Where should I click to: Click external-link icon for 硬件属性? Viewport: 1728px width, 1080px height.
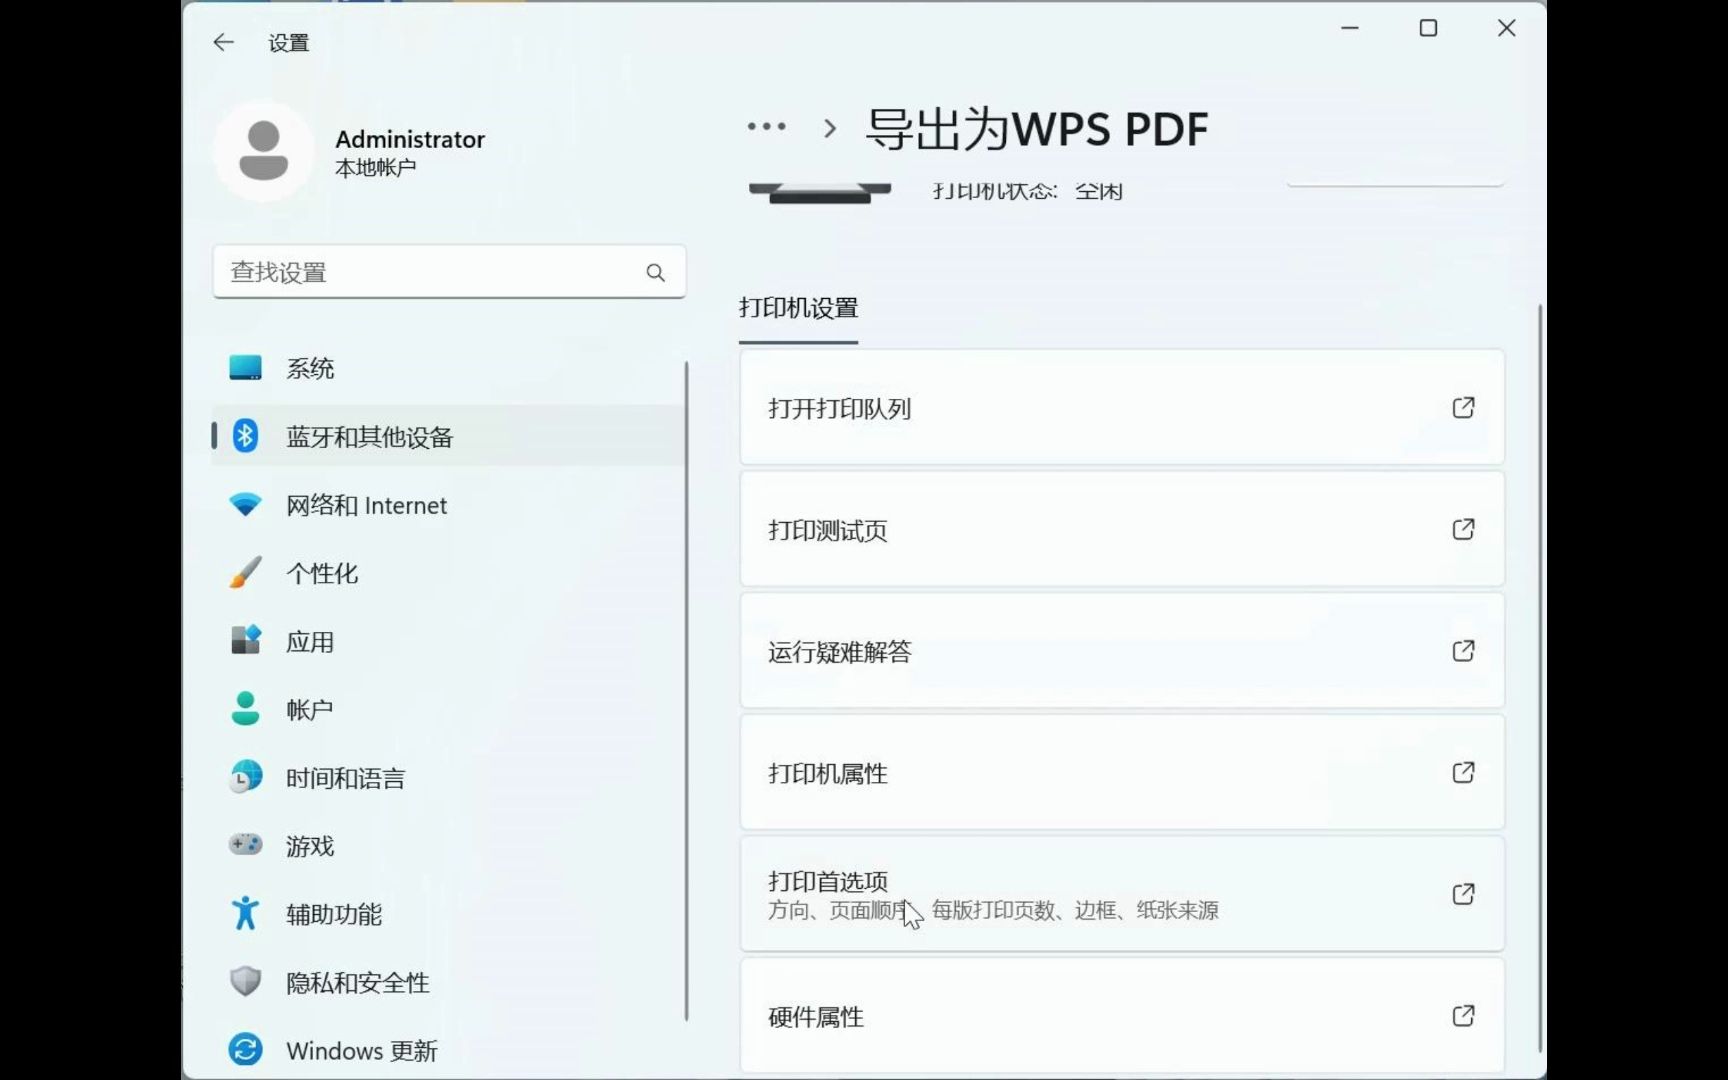(1463, 1016)
